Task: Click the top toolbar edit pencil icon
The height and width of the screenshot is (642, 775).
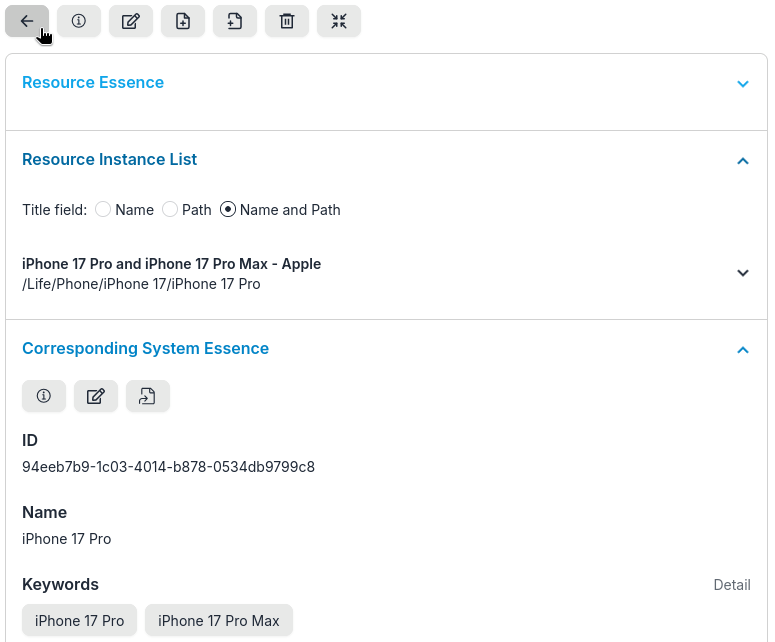Action: pyautogui.click(x=131, y=21)
